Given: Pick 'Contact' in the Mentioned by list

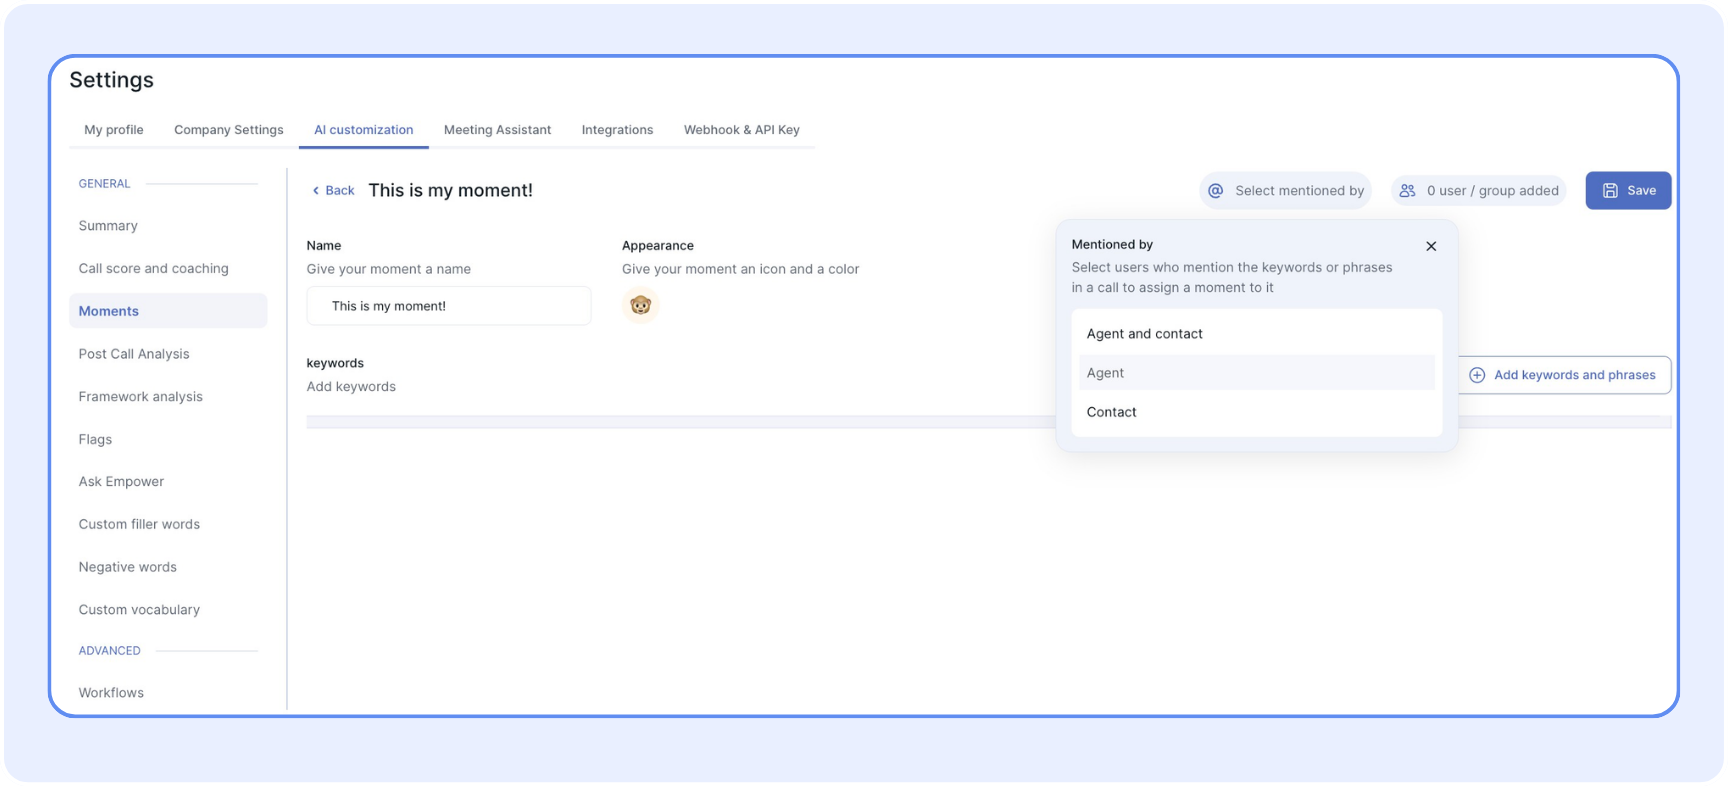Looking at the screenshot, I should (1112, 412).
